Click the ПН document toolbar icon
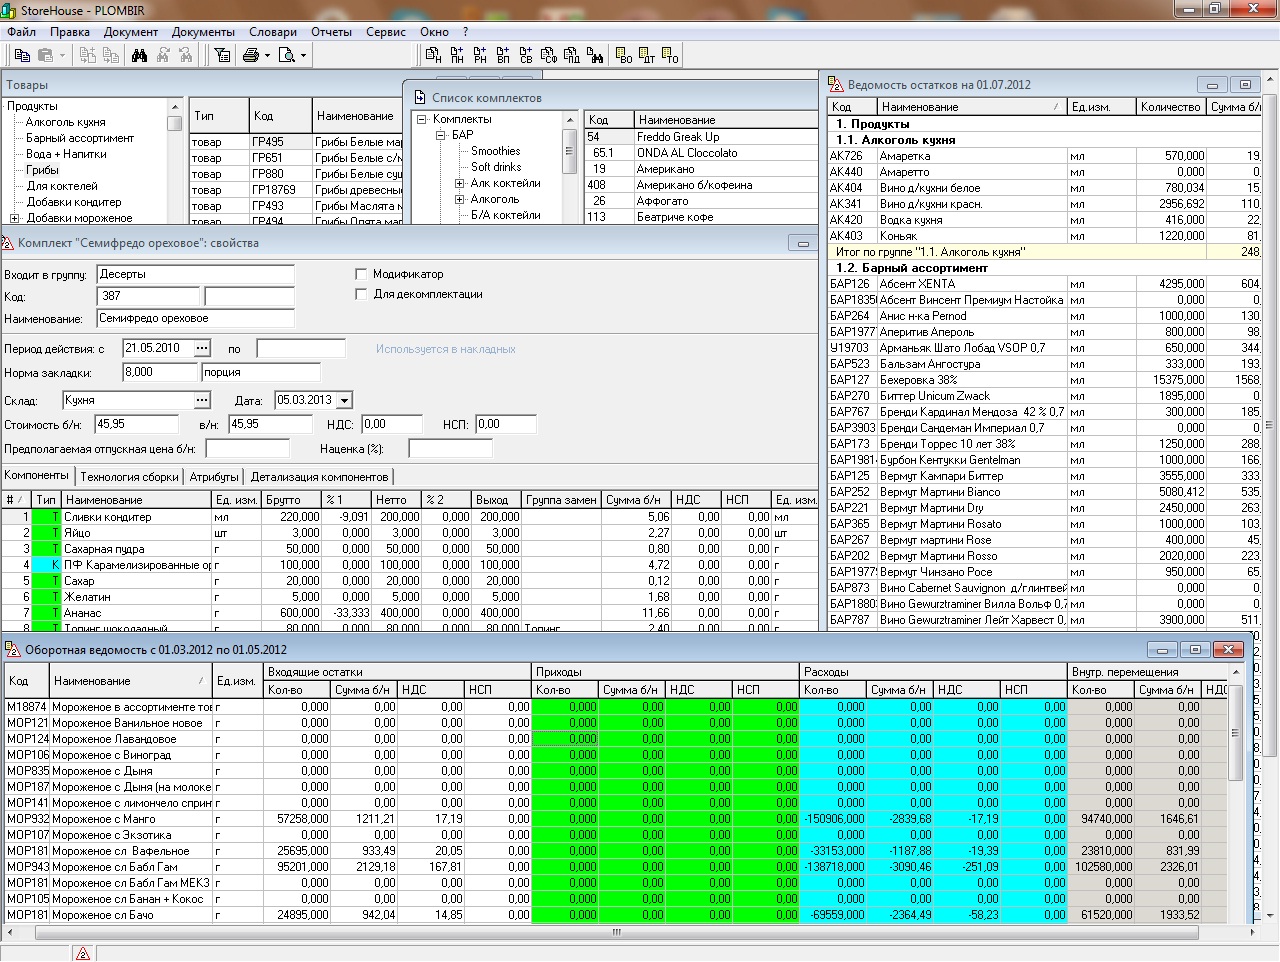Screen dimensions: 1280x962 point(457,56)
